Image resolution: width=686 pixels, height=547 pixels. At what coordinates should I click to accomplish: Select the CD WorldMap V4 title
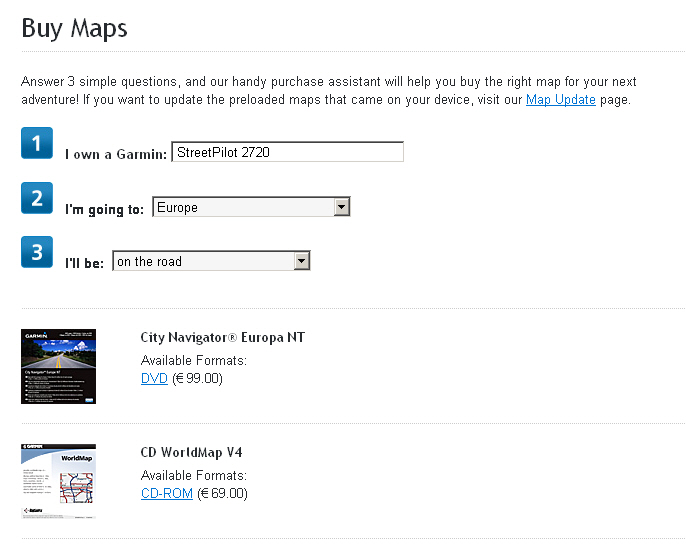click(x=191, y=453)
